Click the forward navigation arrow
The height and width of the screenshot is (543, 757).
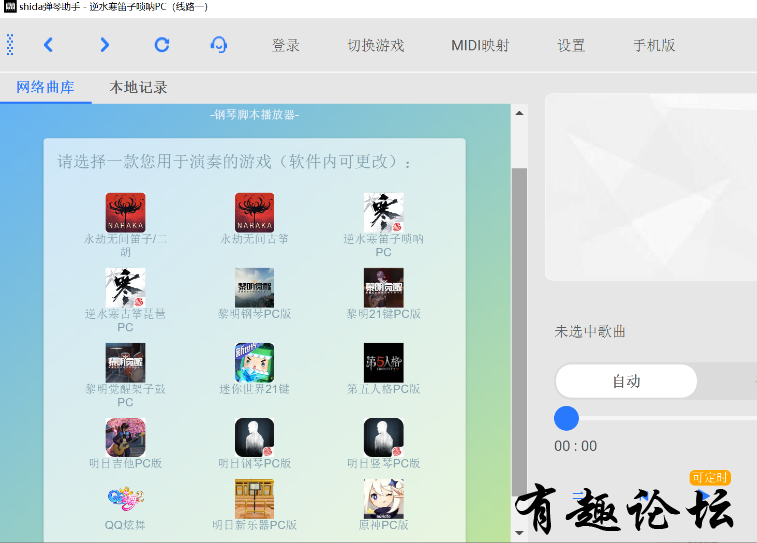click(104, 45)
